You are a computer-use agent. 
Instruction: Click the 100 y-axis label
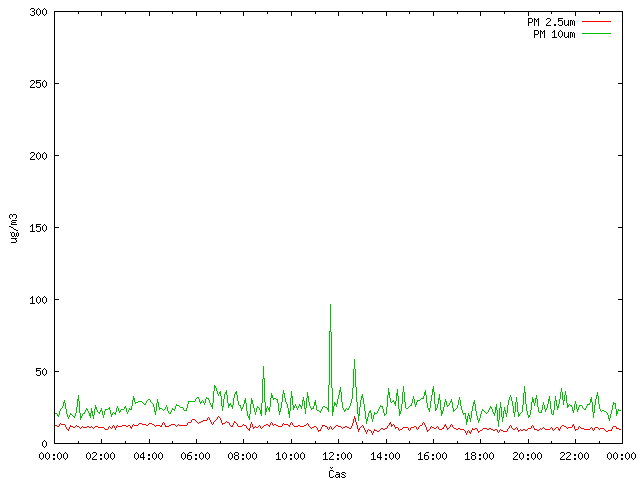point(38,300)
